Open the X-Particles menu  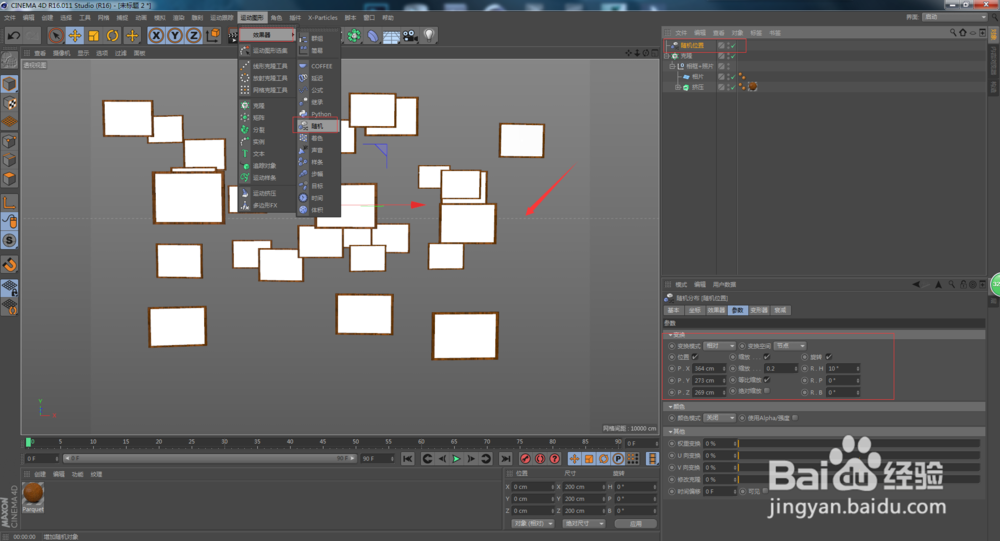323,18
